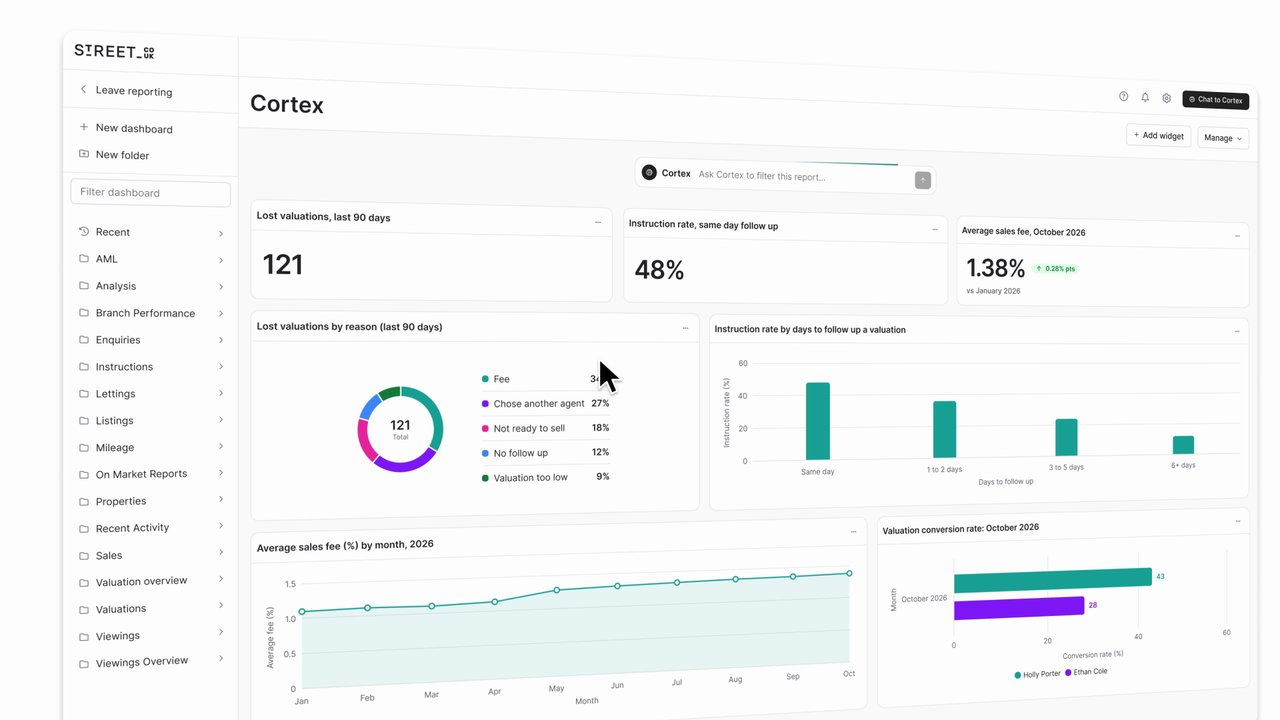Click the Street.co.uk logo
This screenshot has width=1280, height=720.
pos(114,51)
